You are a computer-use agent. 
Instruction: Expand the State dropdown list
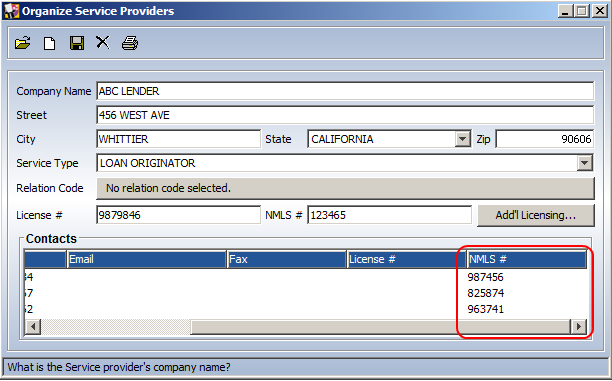(463, 139)
